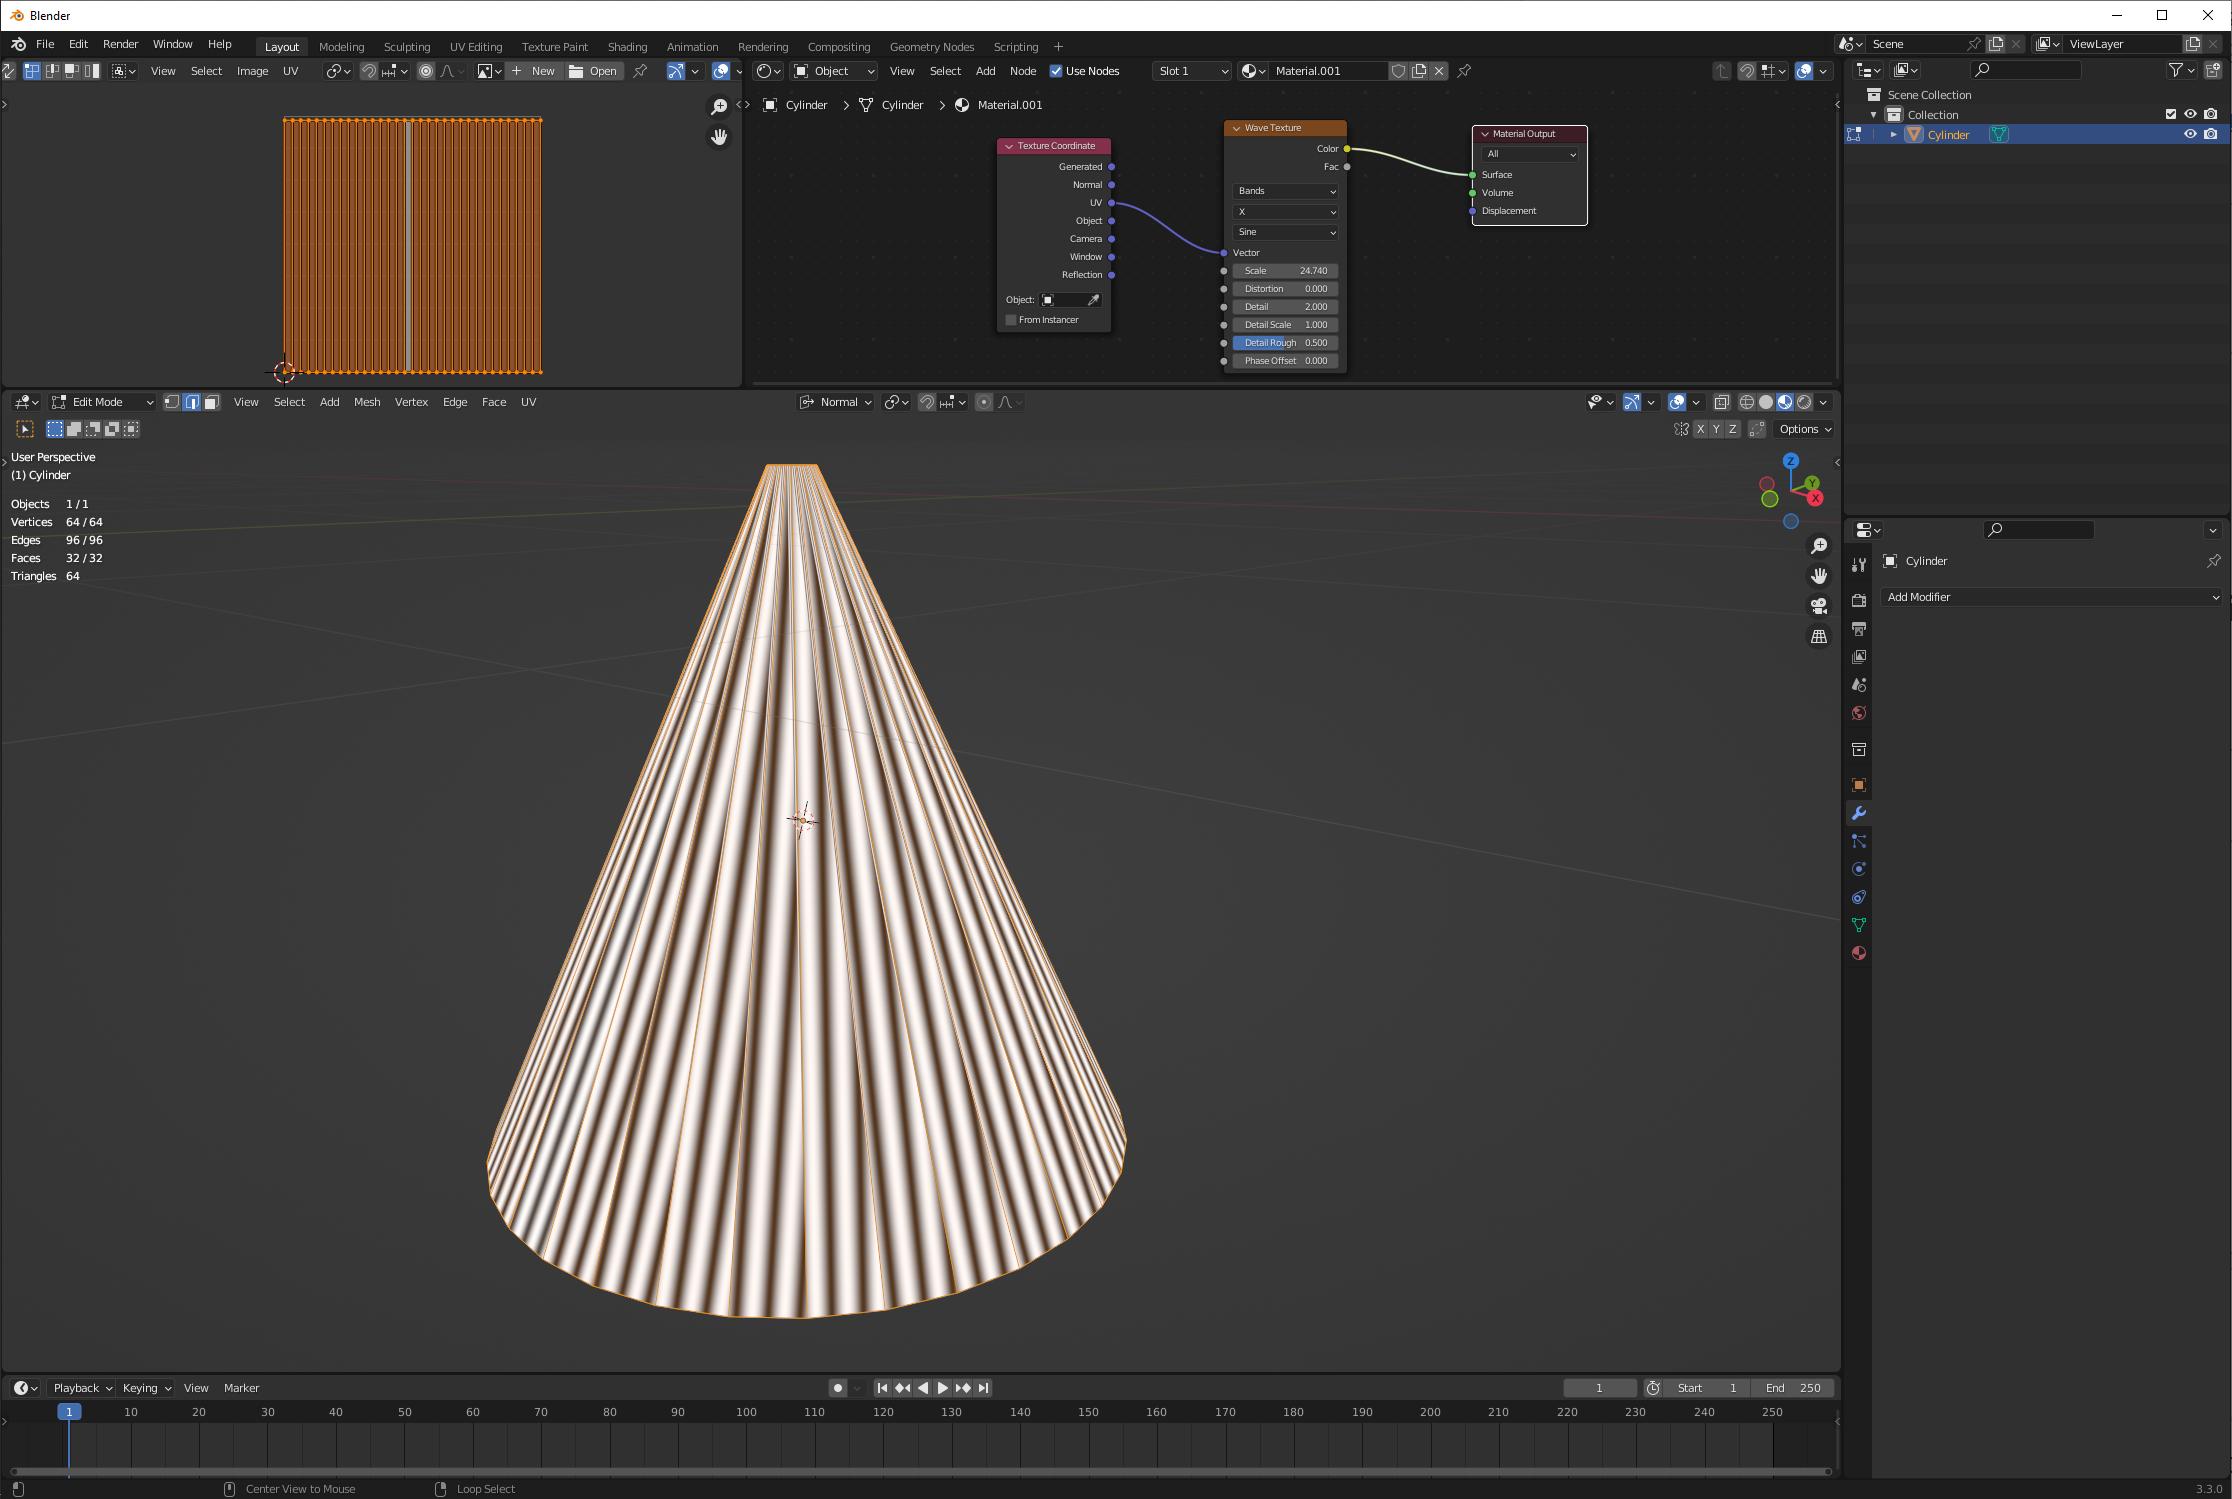Expand the Cylinder item in outliner

coord(1893,134)
